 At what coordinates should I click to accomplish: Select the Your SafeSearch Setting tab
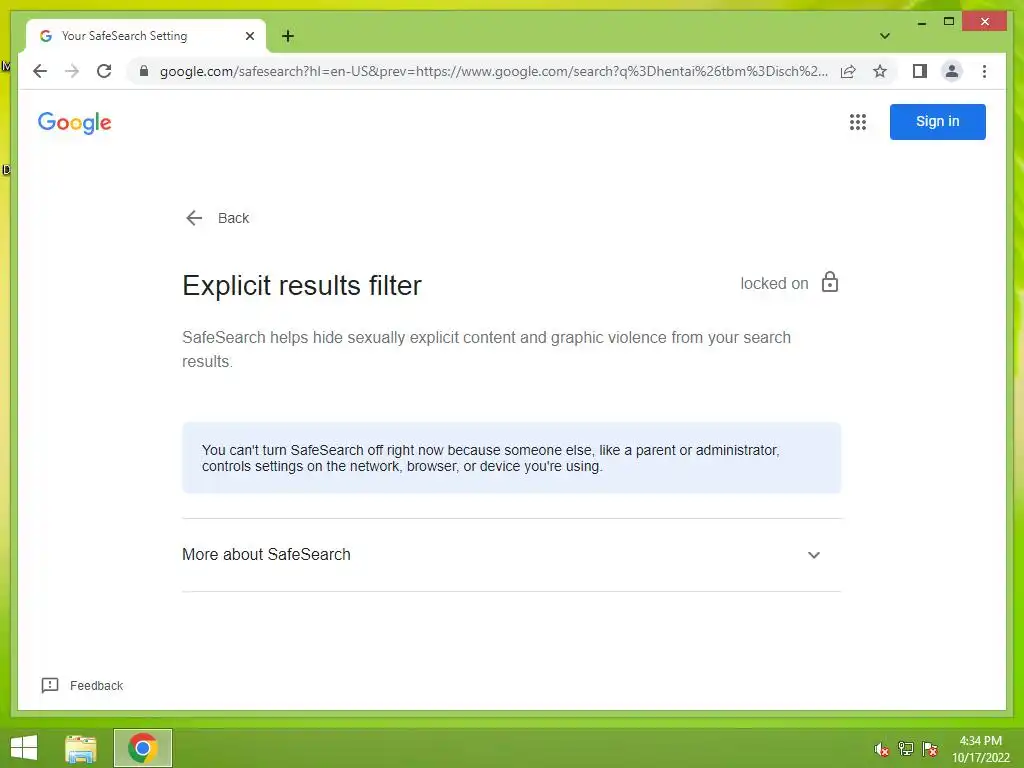[x=145, y=36]
